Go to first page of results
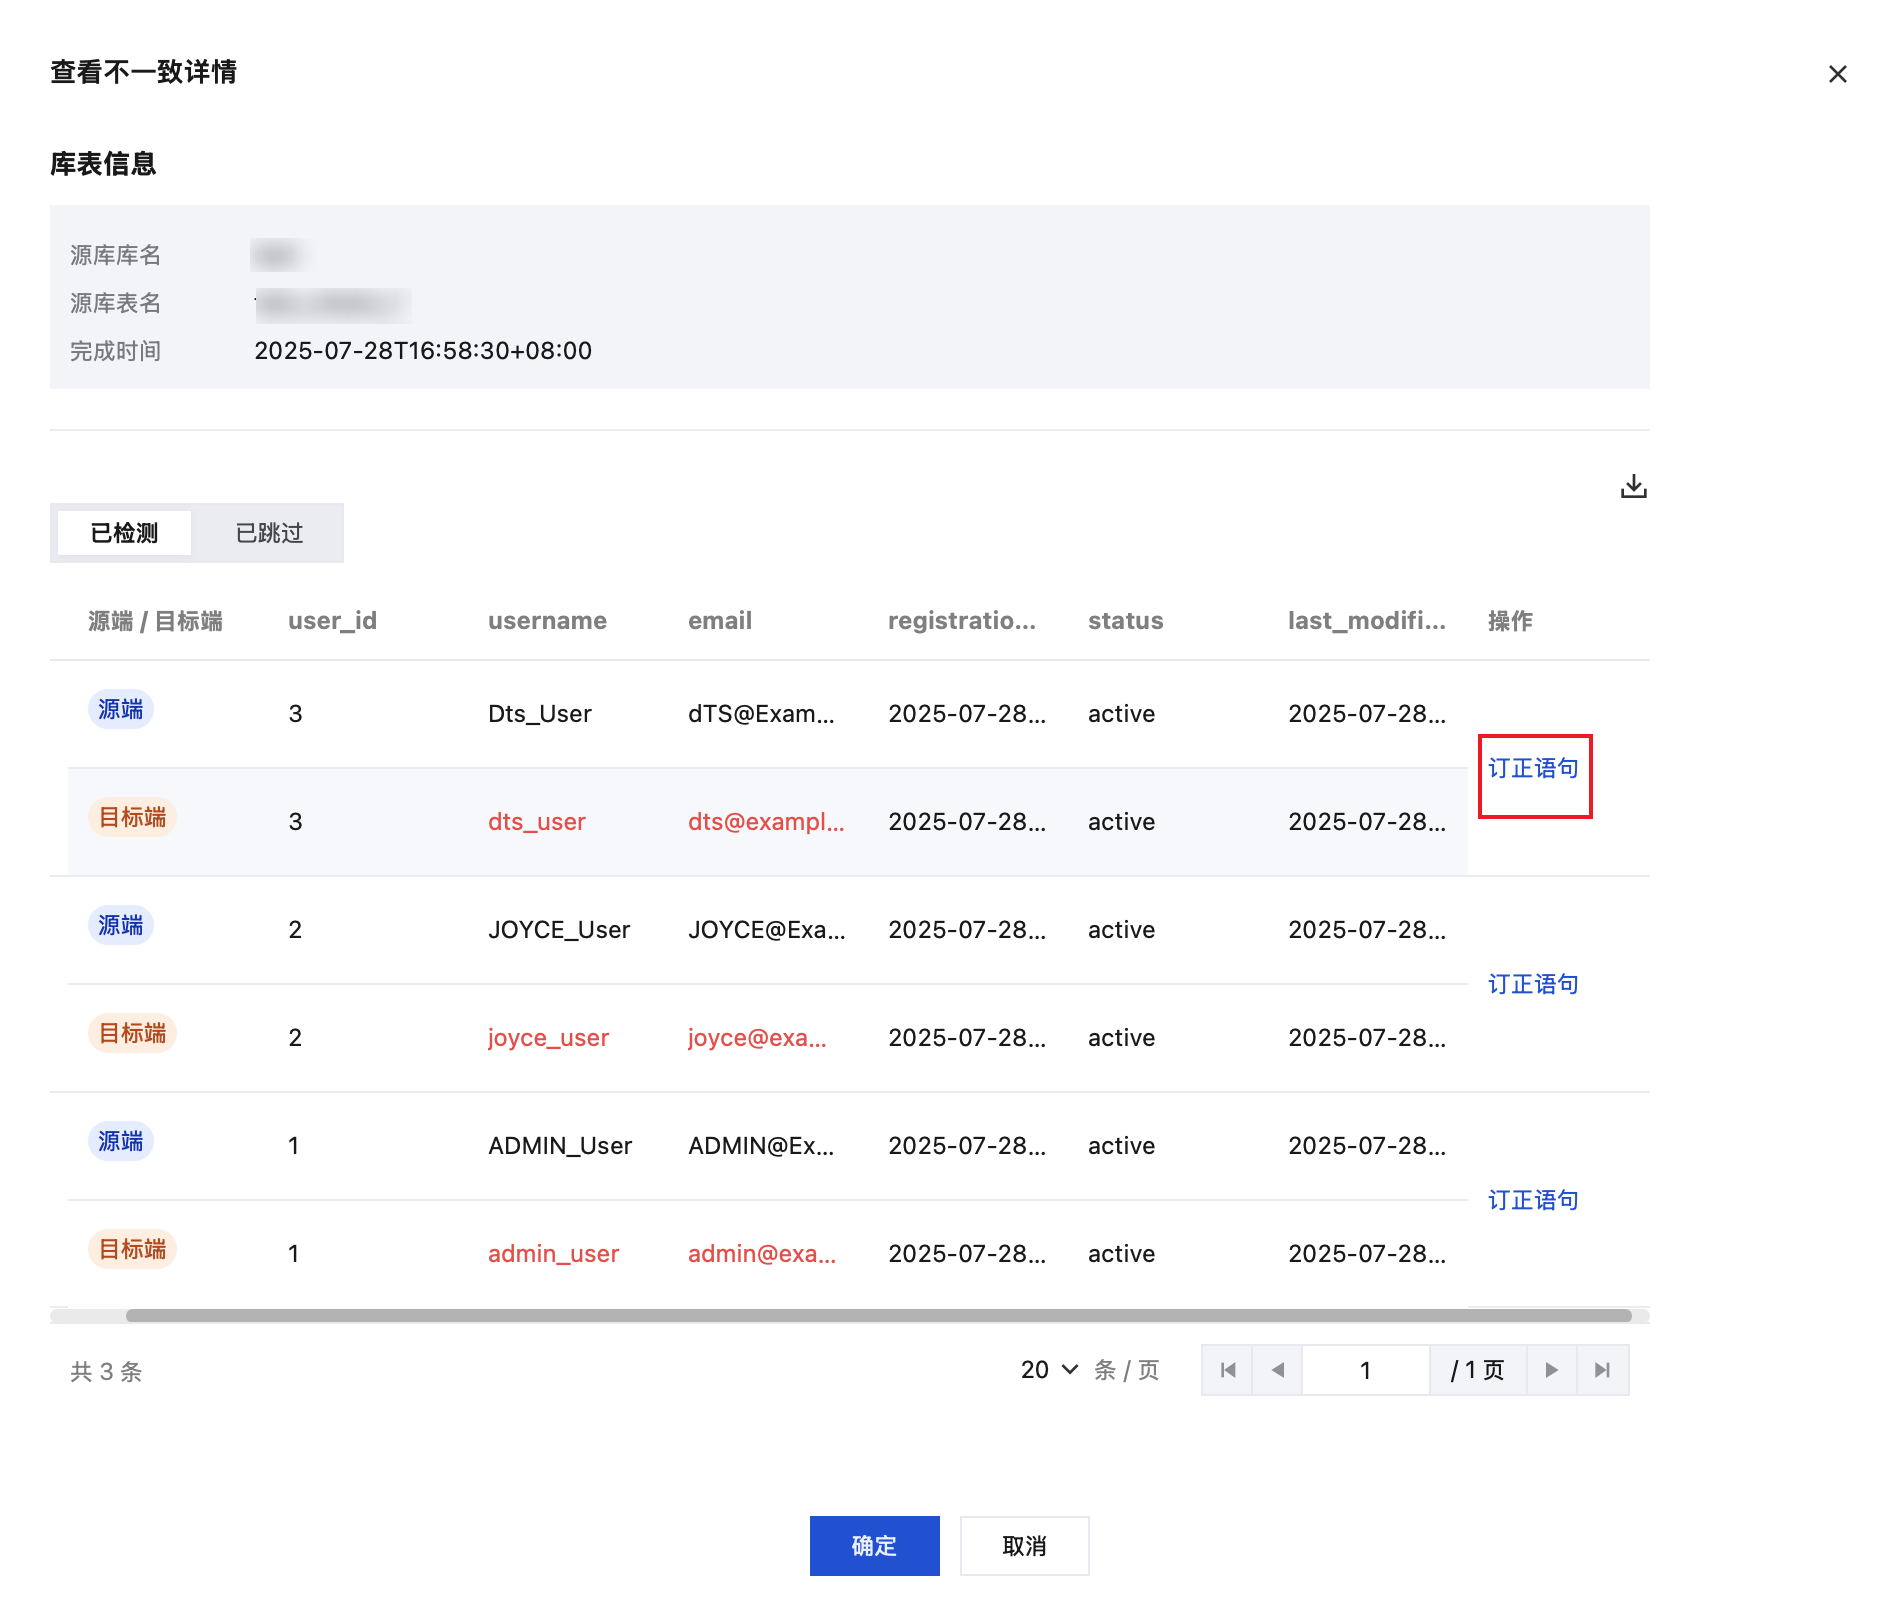Screen dimensions: 1886x1616 click(1228, 1370)
